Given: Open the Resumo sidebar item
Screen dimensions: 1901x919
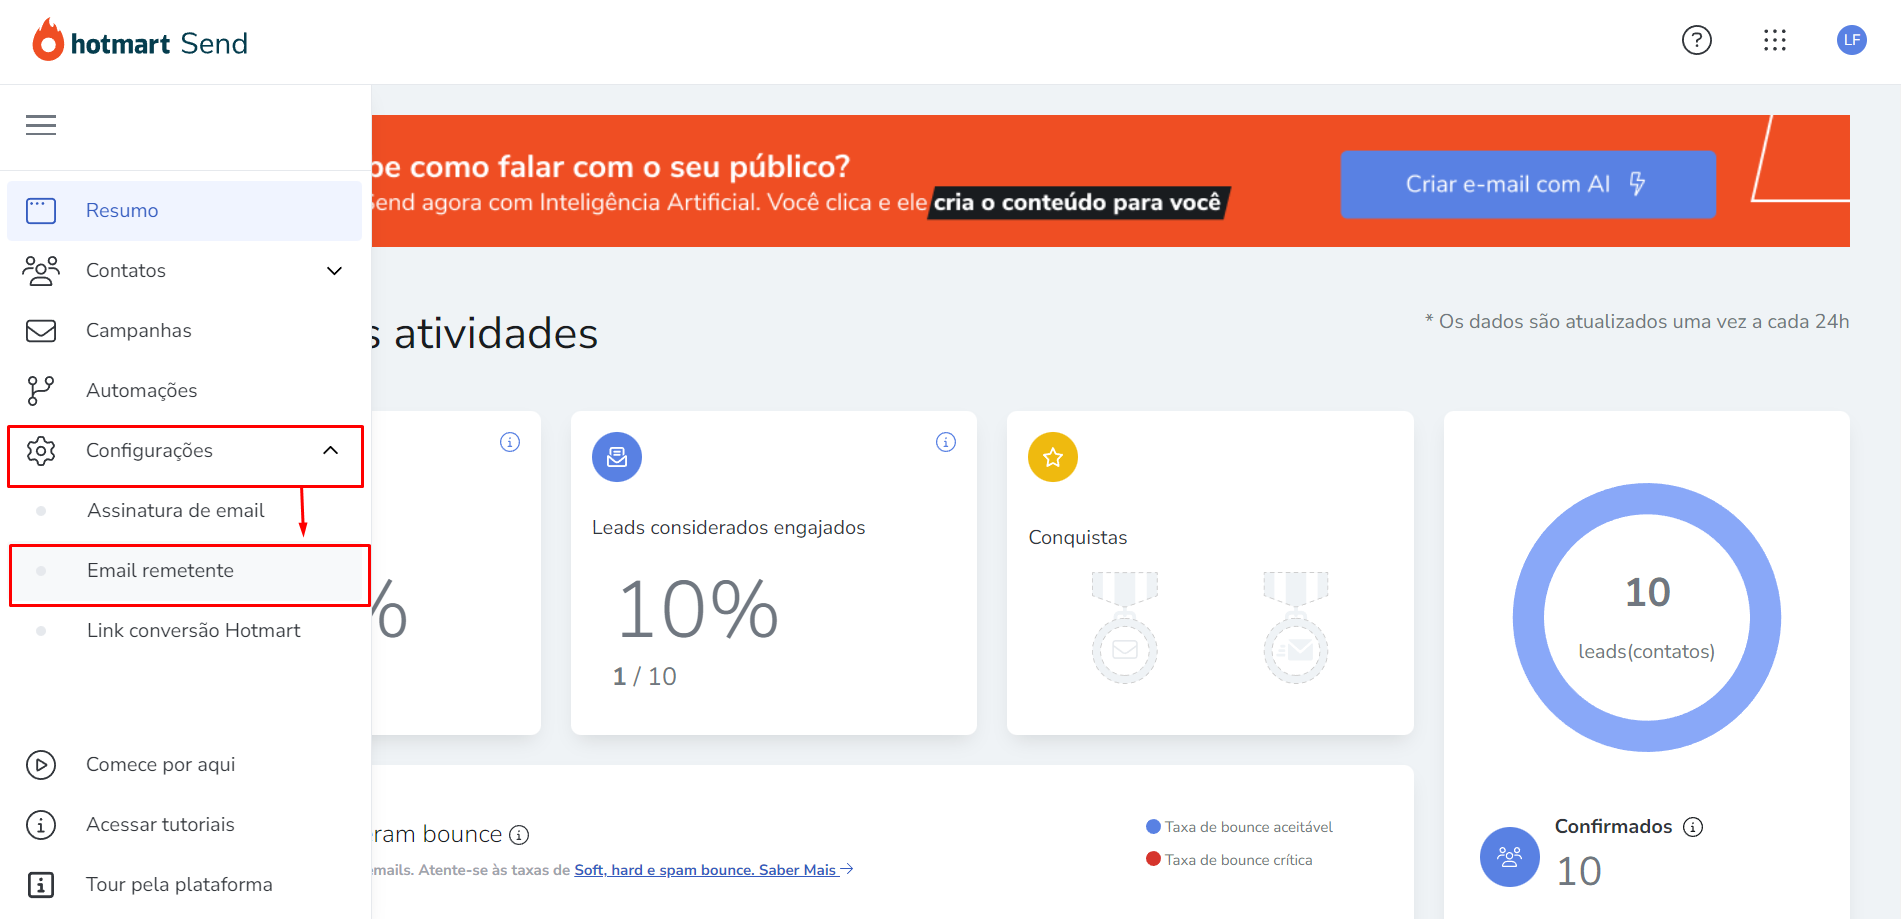Looking at the screenshot, I should pyautogui.click(x=185, y=211).
